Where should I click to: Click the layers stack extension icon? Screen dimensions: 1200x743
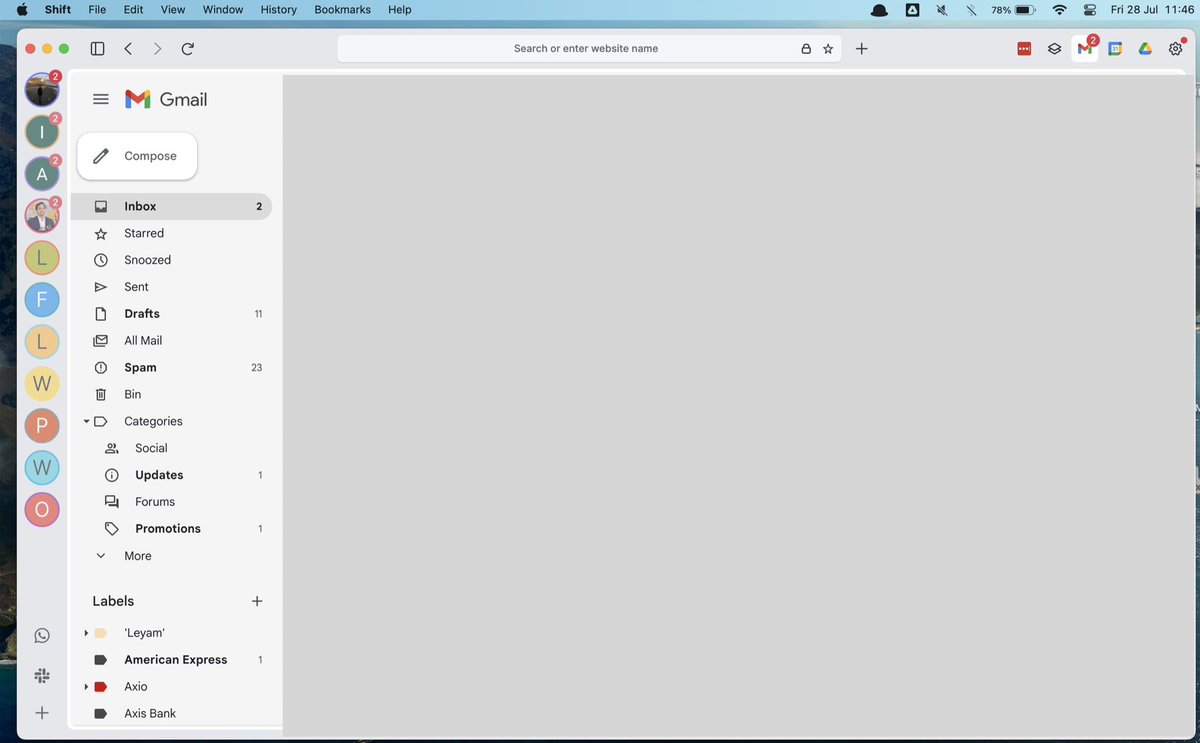pos(1054,48)
